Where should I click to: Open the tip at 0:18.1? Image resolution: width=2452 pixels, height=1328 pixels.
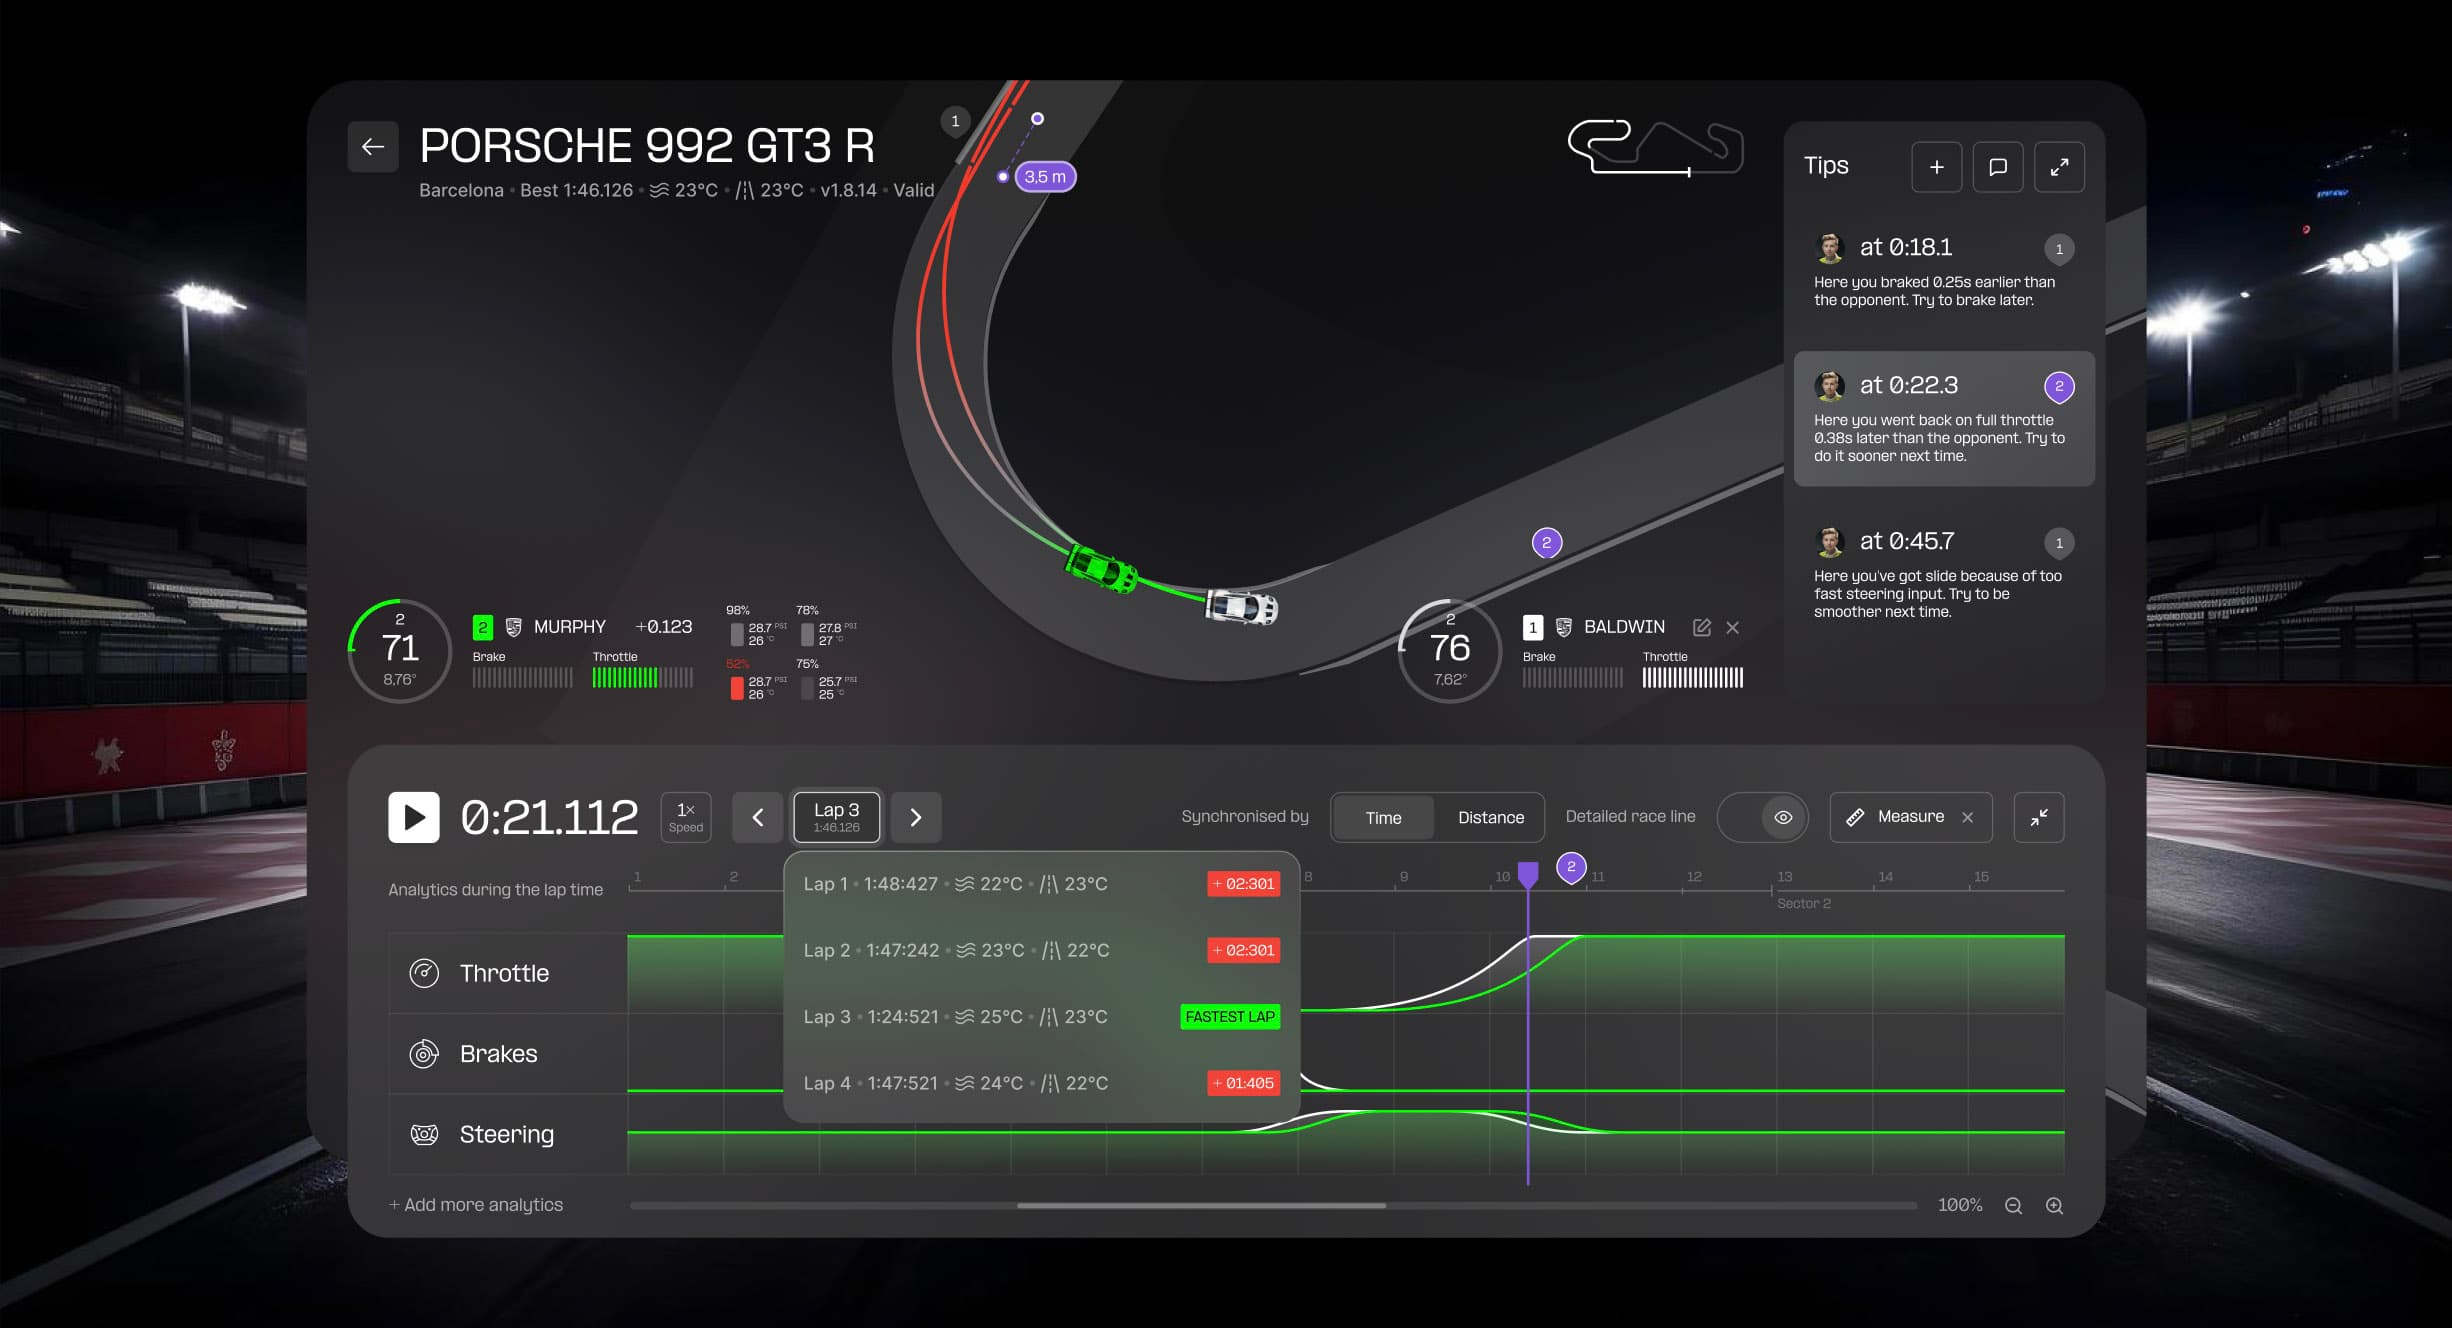click(1943, 271)
